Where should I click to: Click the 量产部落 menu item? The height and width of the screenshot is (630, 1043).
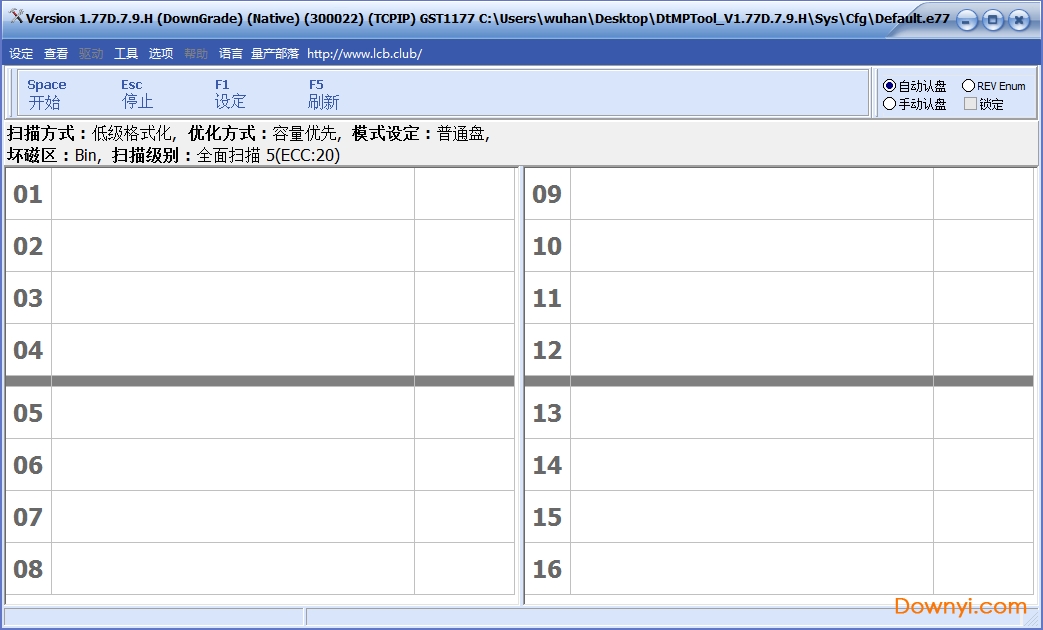tap(275, 54)
